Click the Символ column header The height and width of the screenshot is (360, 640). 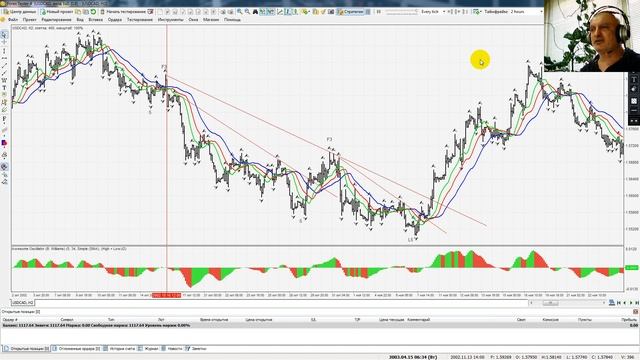click(67, 320)
